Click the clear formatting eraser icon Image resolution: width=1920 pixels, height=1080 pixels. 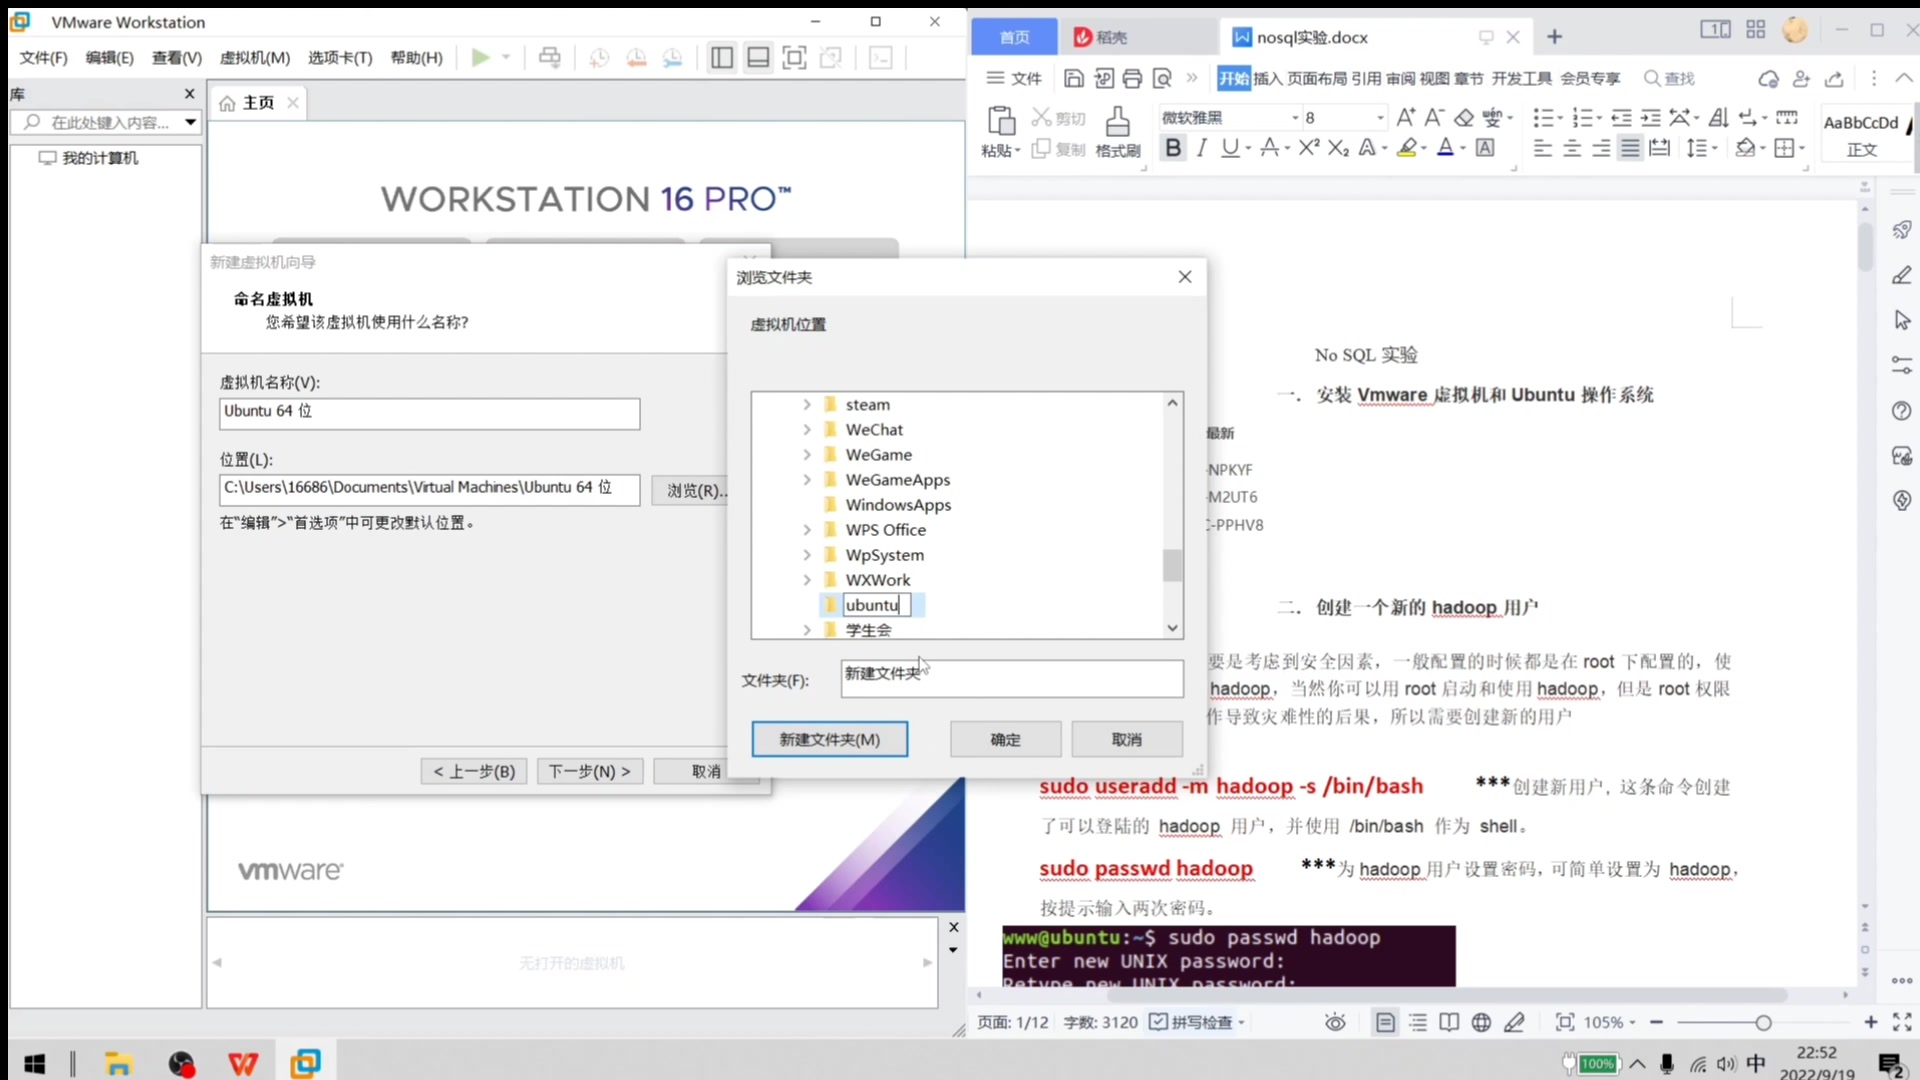coord(1464,118)
